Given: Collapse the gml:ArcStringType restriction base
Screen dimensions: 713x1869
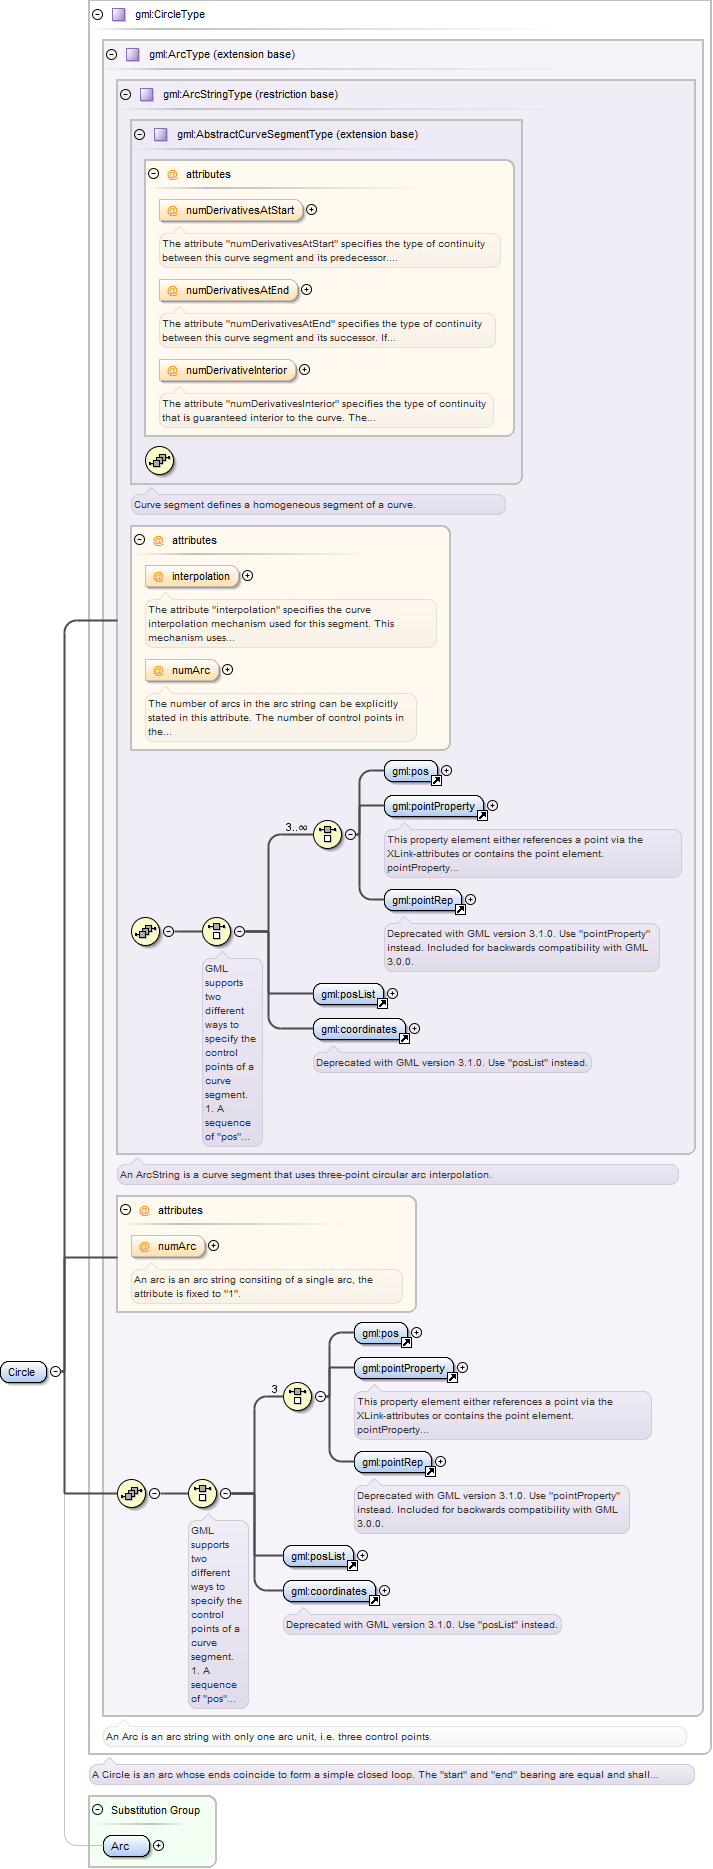Looking at the screenshot, I should point(125,95).
